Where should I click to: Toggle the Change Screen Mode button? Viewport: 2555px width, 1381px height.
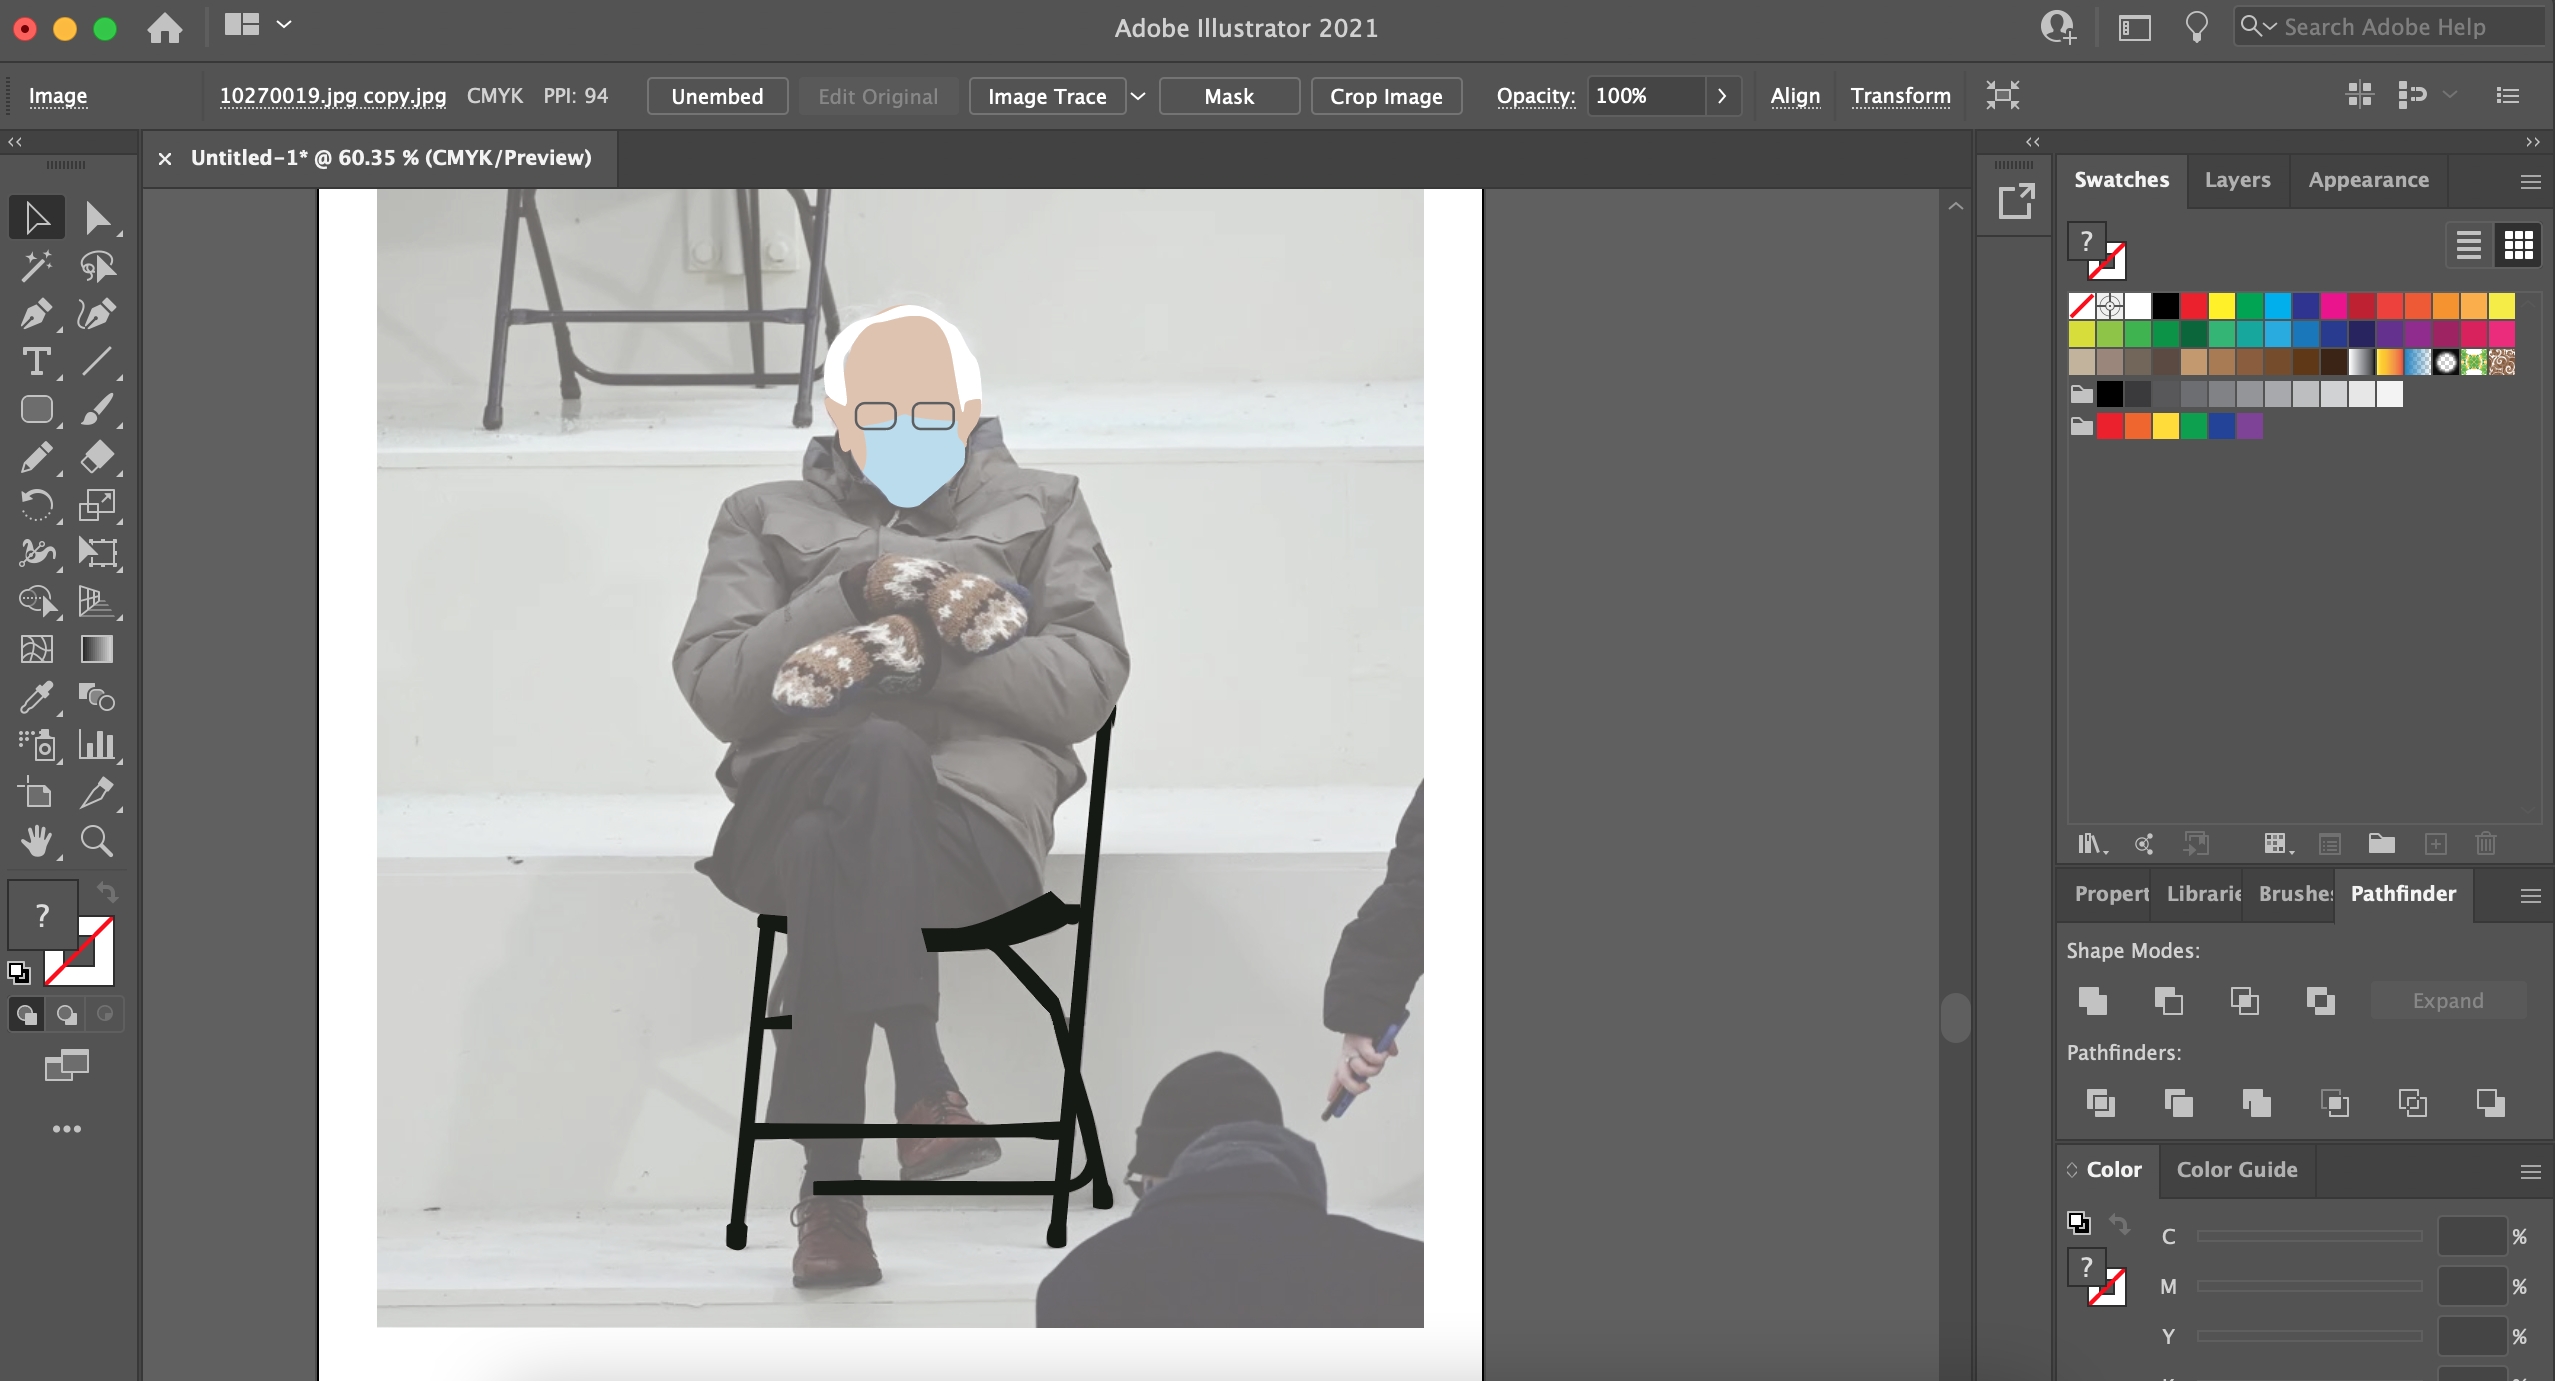(x=66, y=1065)
